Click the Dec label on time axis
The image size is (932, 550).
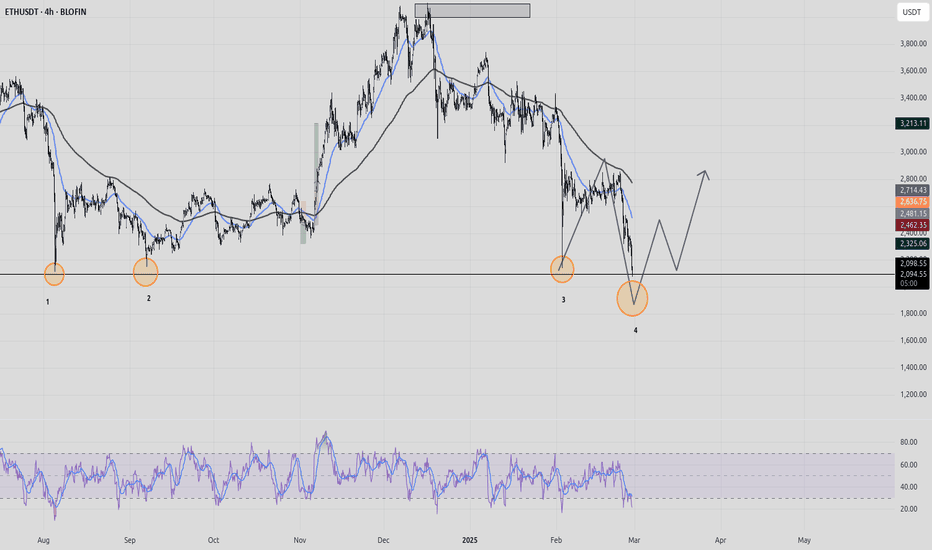click(383, 540)
